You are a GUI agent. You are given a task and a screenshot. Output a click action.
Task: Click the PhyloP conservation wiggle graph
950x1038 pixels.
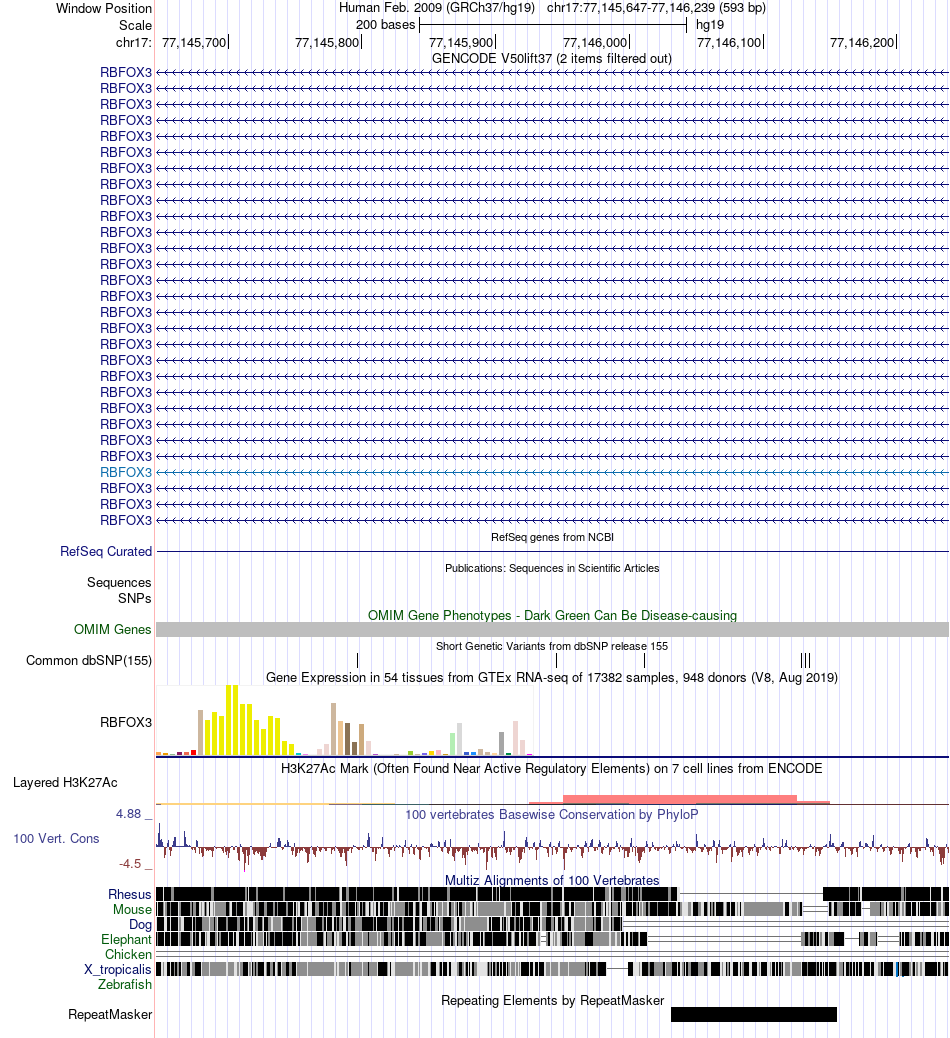552,845
